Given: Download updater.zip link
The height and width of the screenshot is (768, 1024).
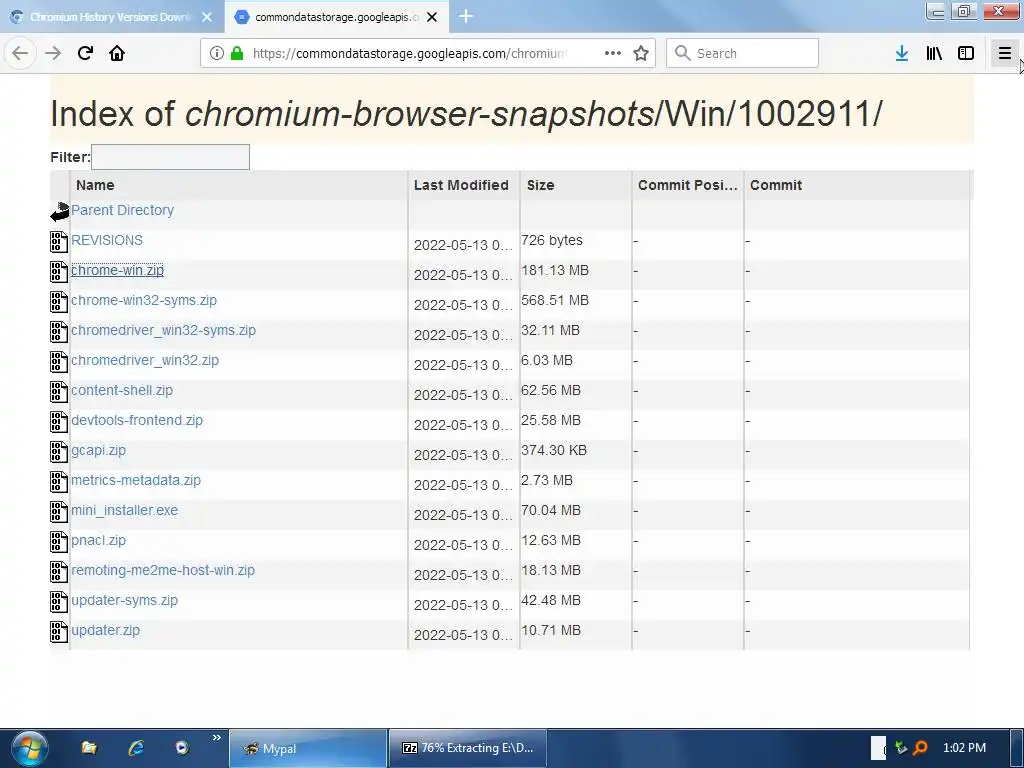Looking at the screenshot, I should coord(106,631).
